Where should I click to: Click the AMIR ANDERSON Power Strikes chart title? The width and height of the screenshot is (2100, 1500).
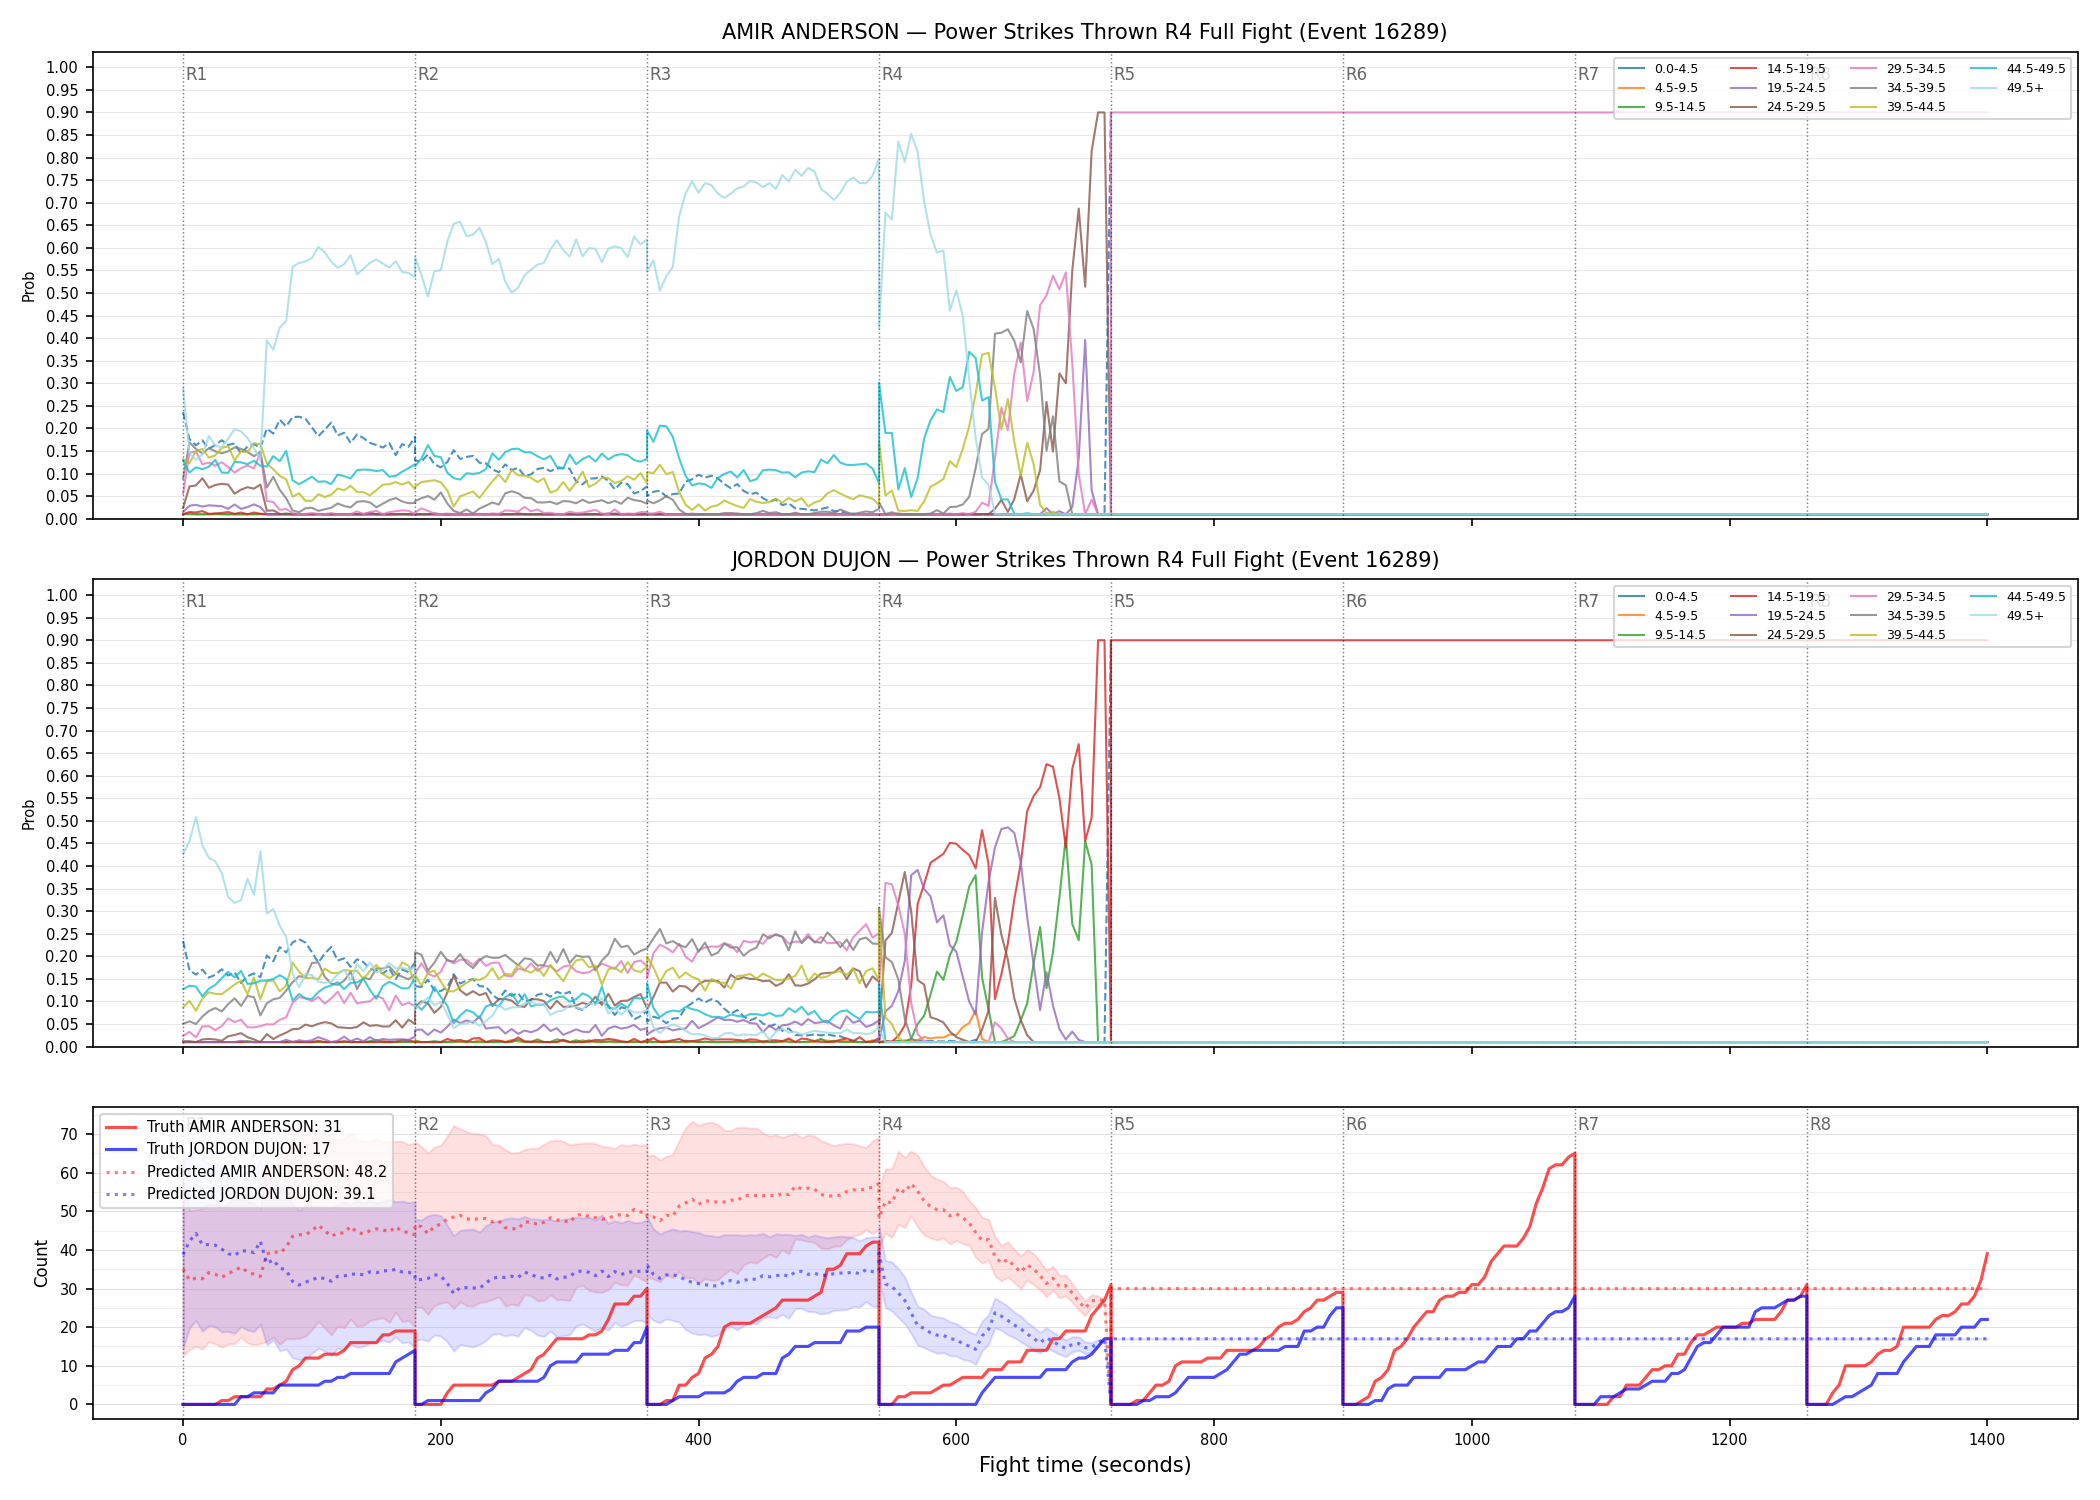(1084, 32)
